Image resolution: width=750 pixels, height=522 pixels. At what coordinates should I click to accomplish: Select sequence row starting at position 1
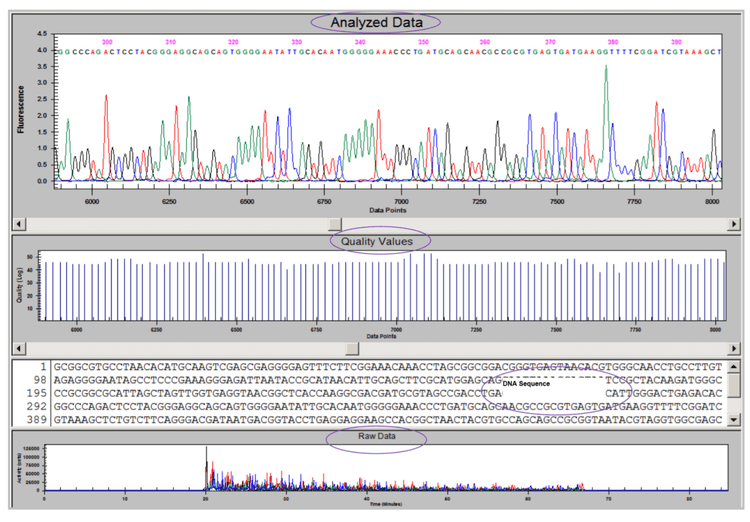click(380, 366)
